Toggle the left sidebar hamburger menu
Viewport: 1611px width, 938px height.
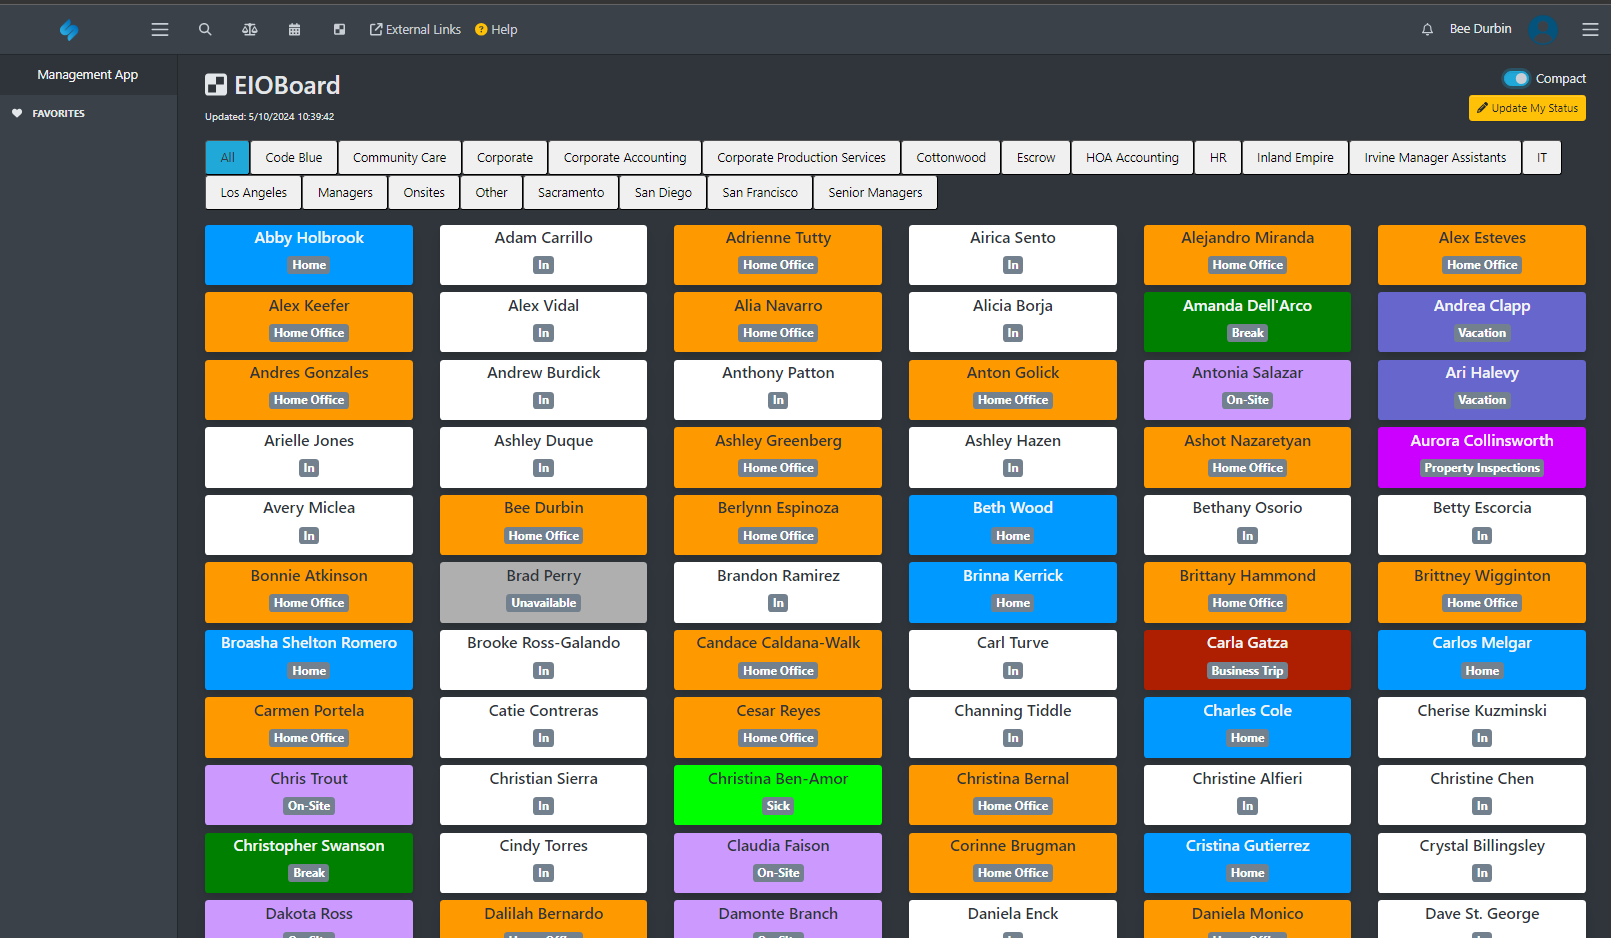click(x=160, y=30)
